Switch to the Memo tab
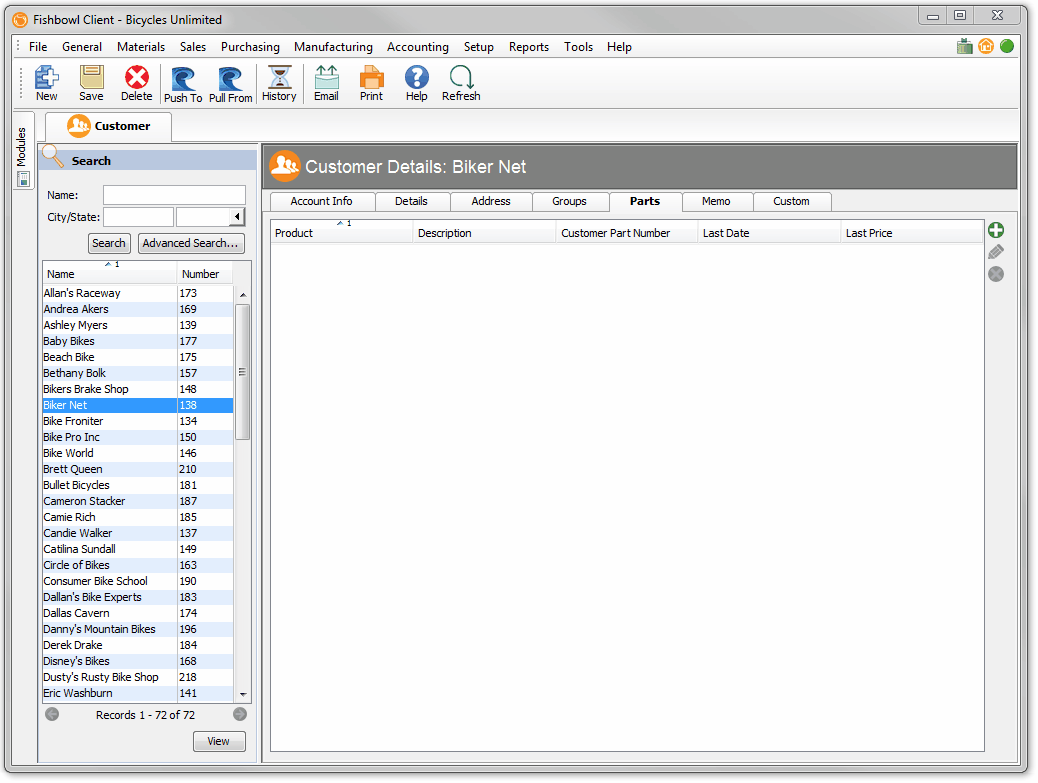Screen dimensions: 1038x783 click(716, 201)
